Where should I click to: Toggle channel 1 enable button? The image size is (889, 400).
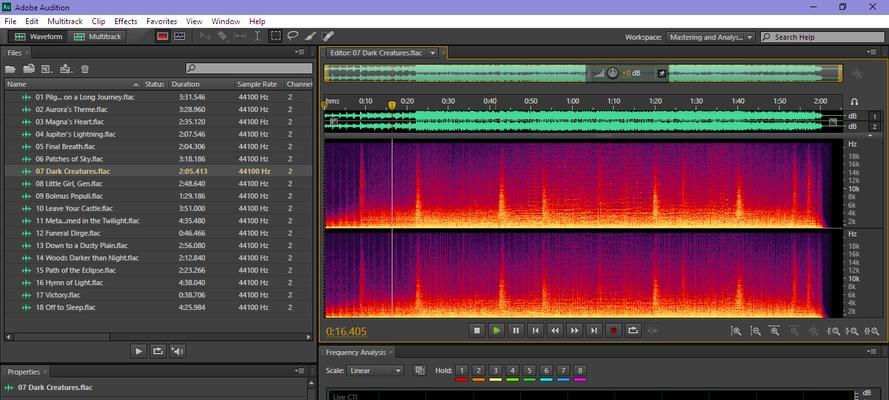pos(874,116)
